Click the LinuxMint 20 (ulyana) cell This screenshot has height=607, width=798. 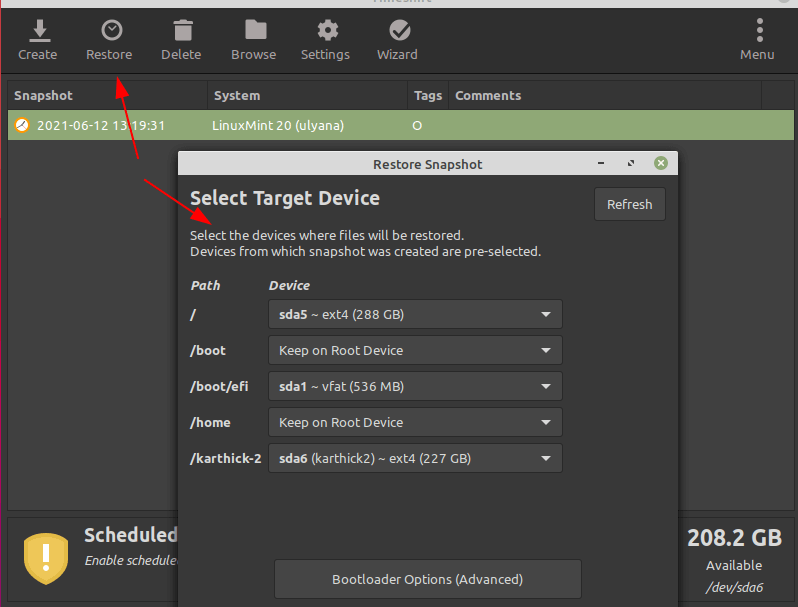coord(278,125)
